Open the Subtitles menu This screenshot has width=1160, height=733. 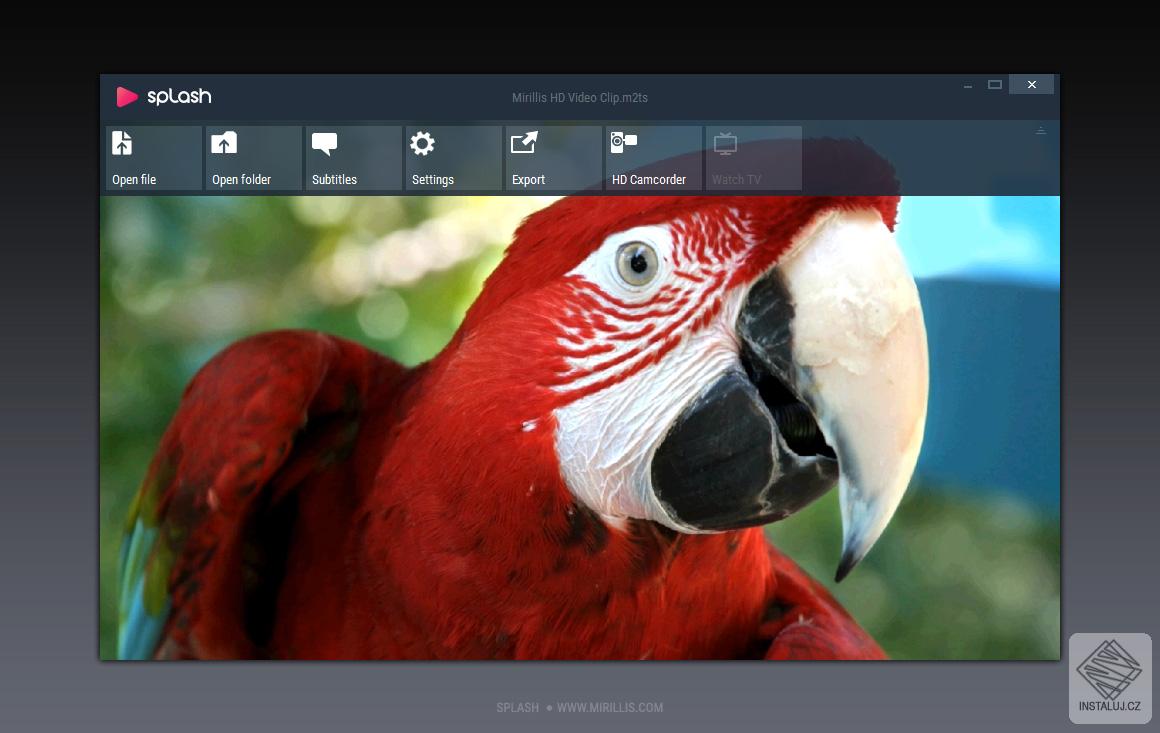354,158
